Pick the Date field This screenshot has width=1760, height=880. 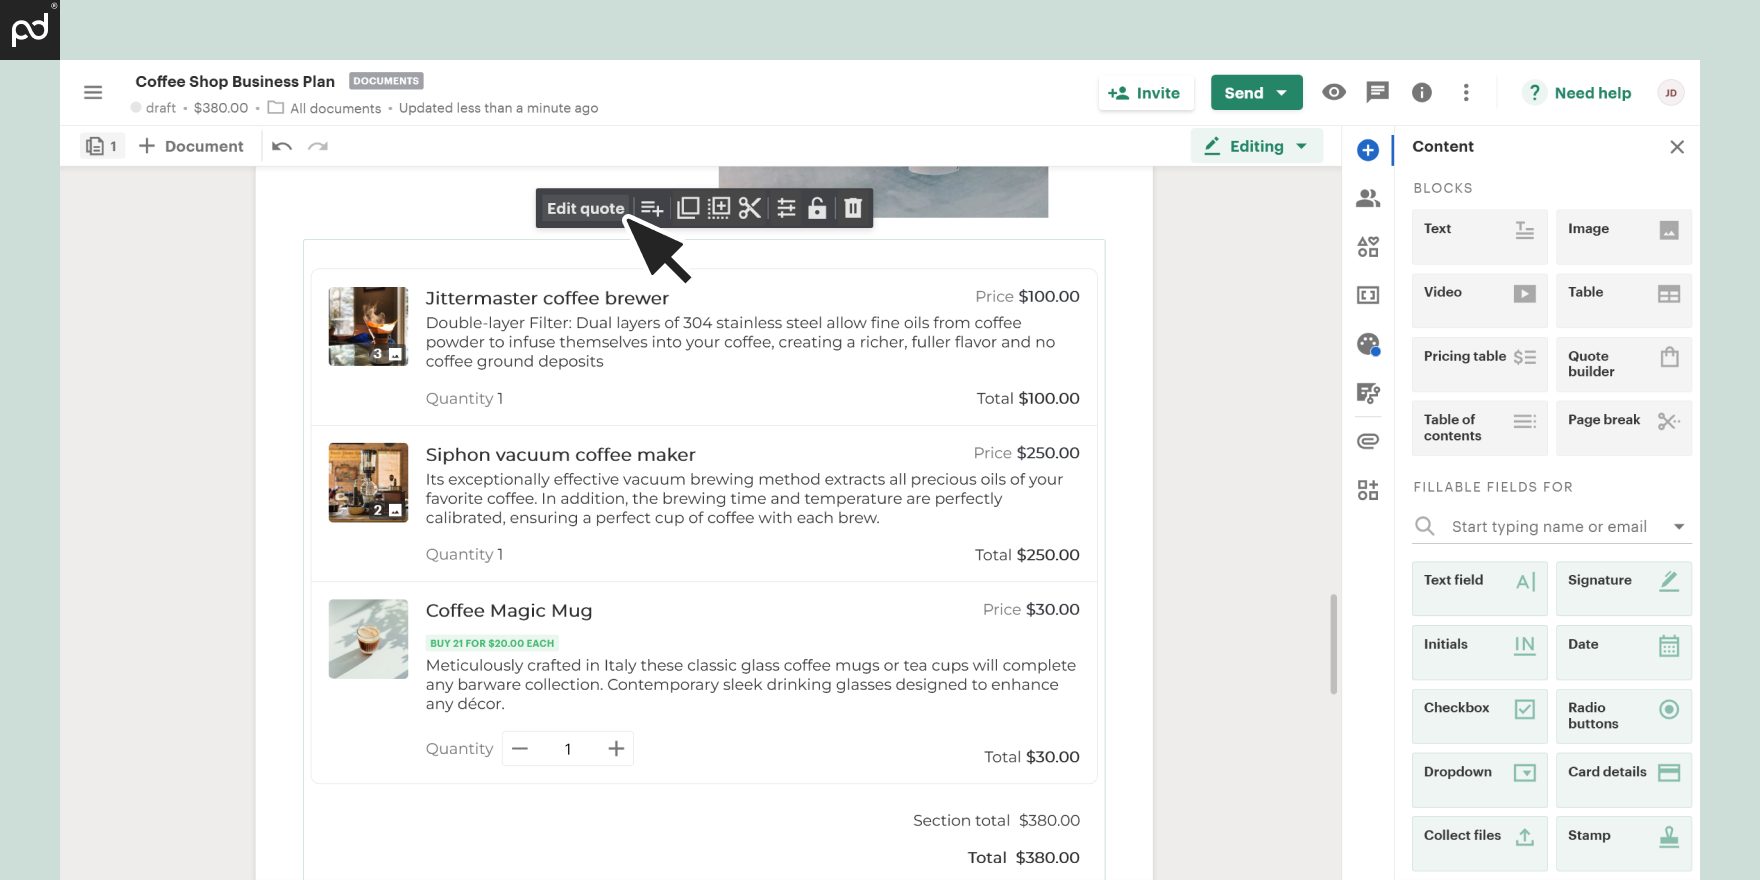coord(1623,652)
